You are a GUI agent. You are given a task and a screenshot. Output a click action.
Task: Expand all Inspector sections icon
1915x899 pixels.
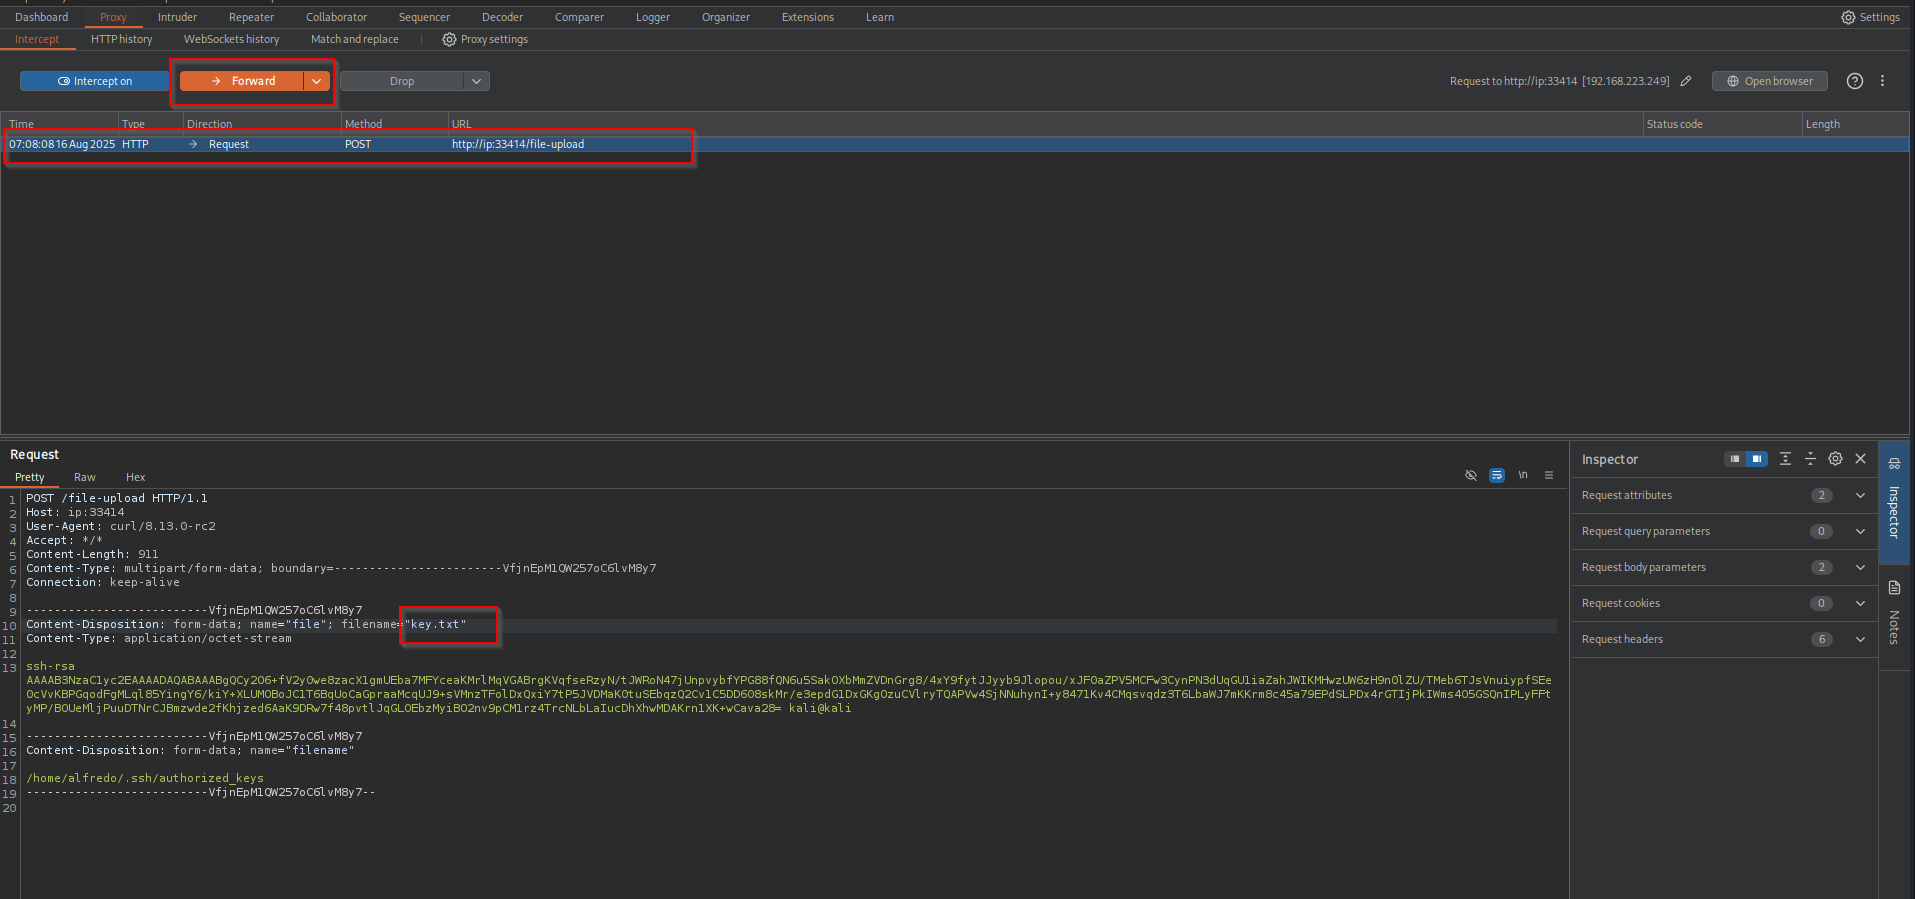[1785, 459]
